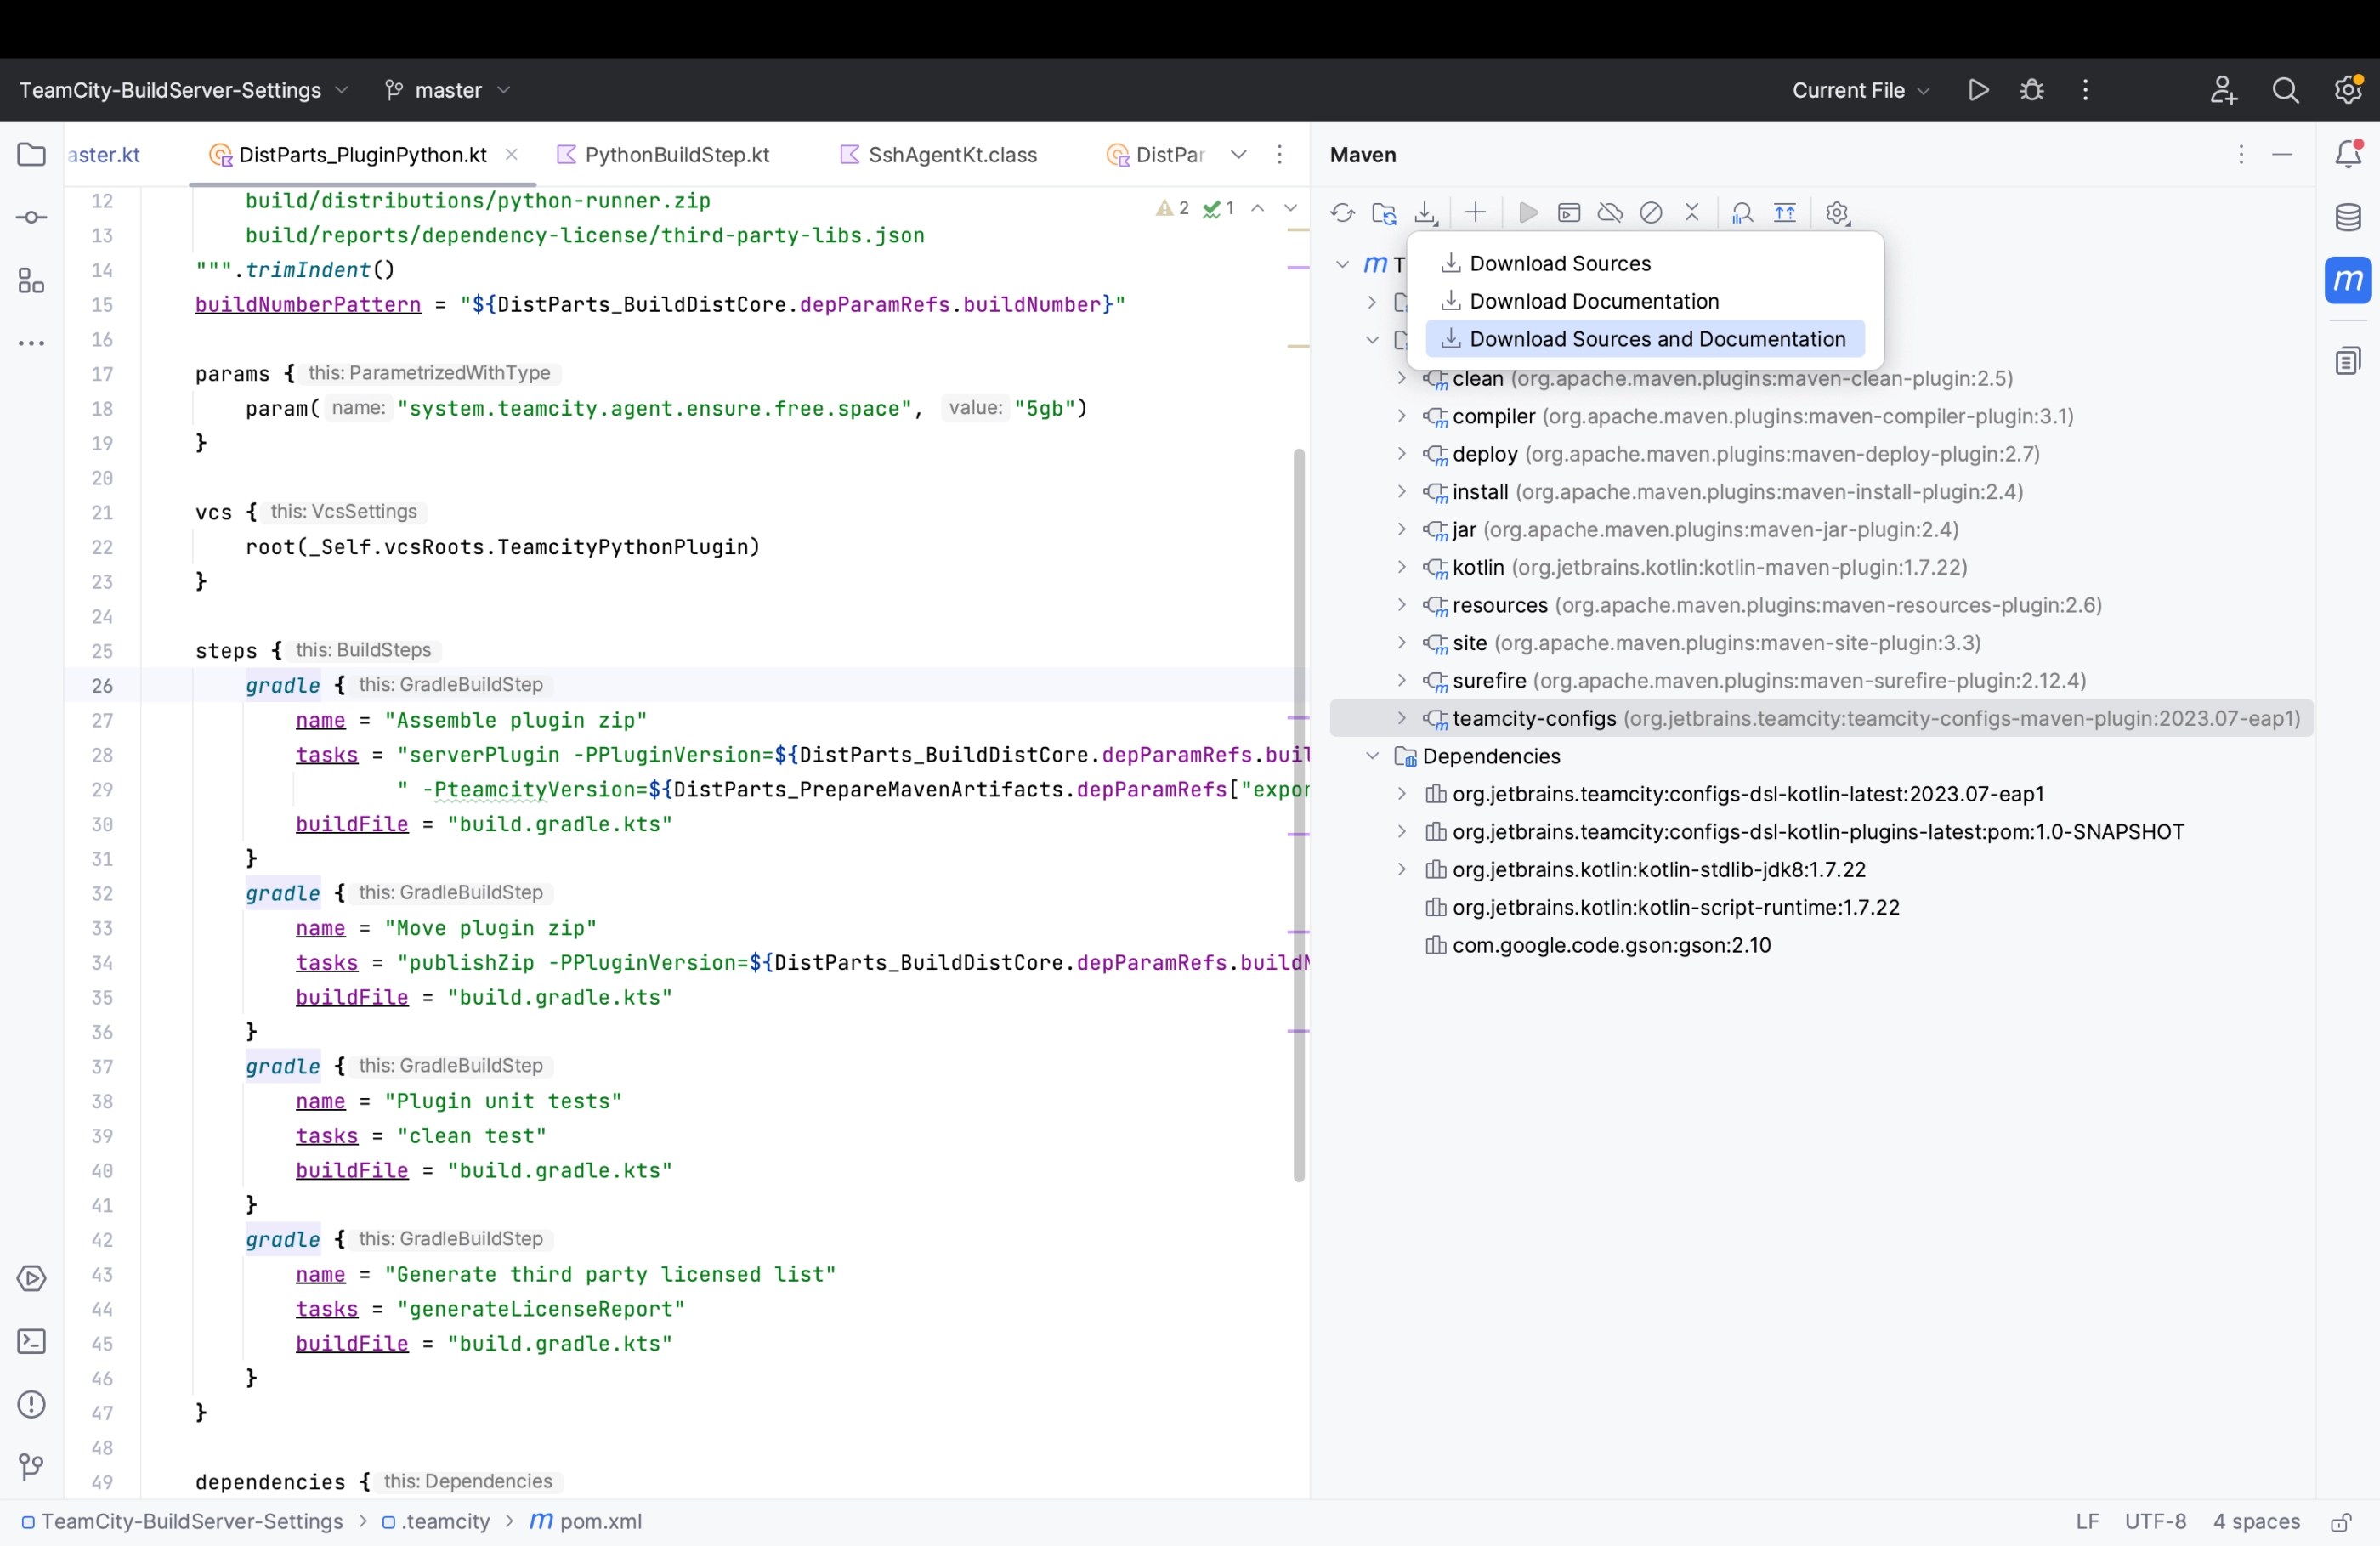Viewport: 2380px width, 1546px height.
Task: Run the project with the green play button
Action: (1977, 90)
